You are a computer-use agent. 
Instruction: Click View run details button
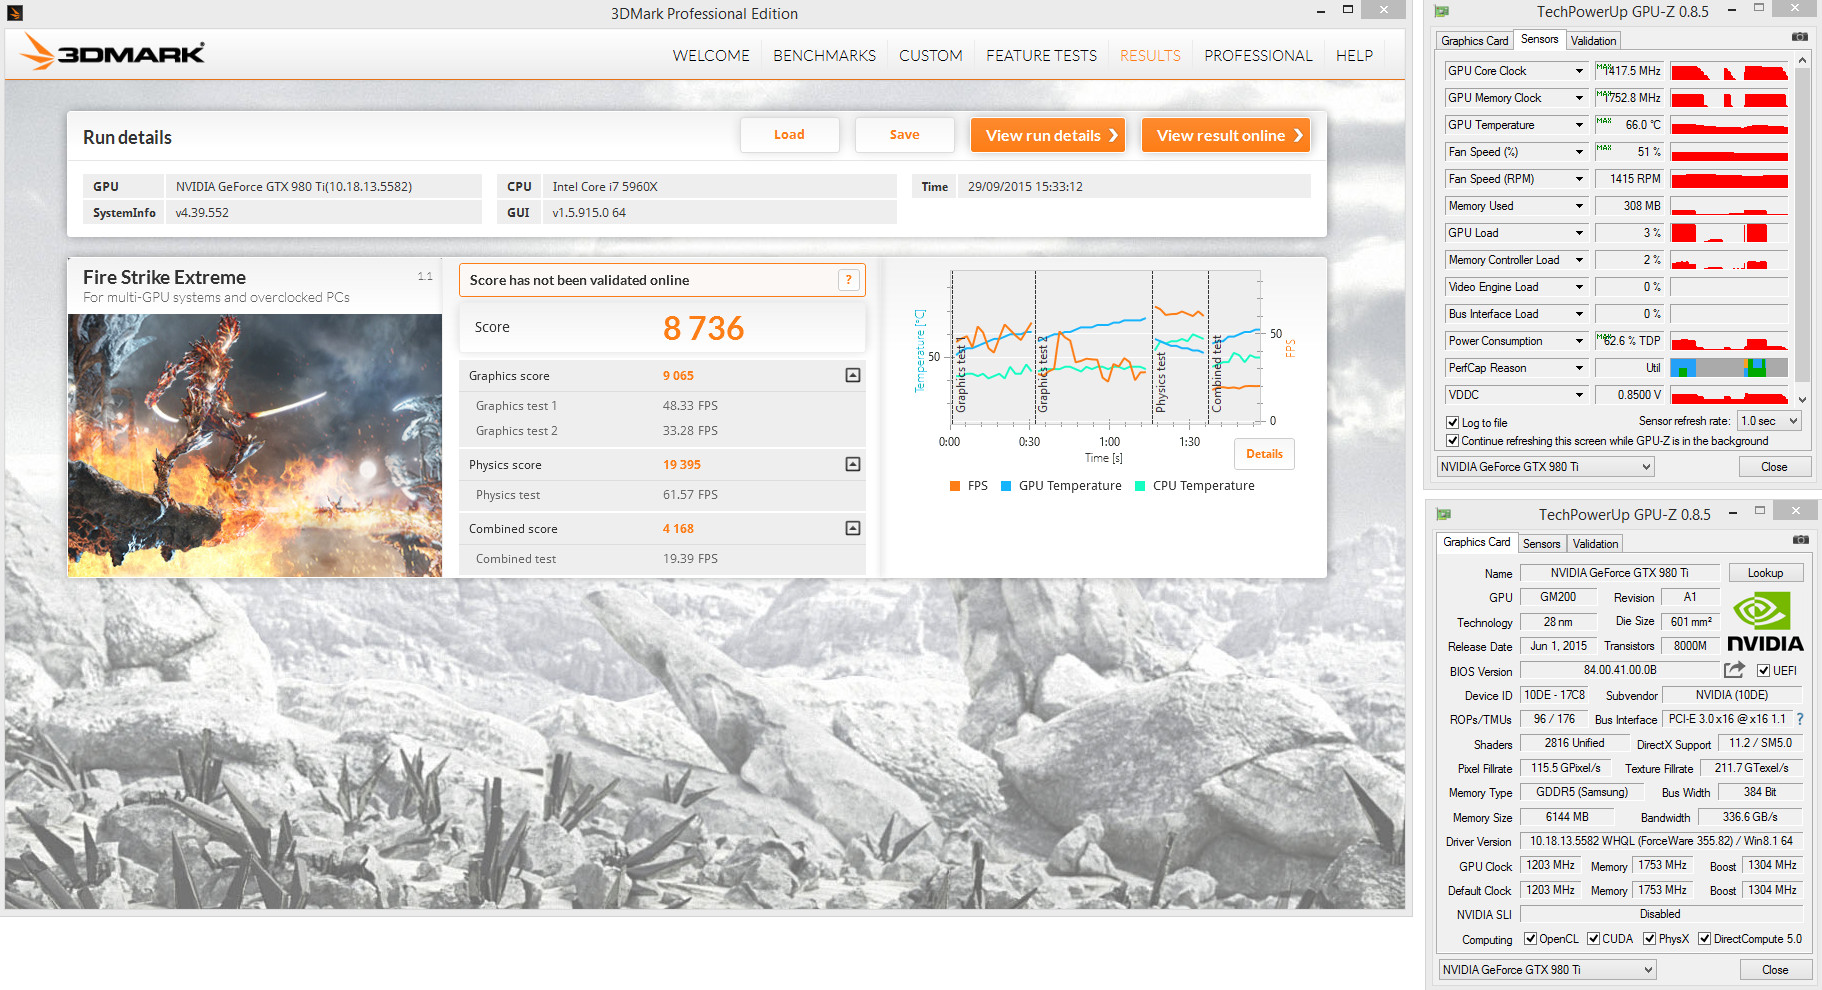1048,135
